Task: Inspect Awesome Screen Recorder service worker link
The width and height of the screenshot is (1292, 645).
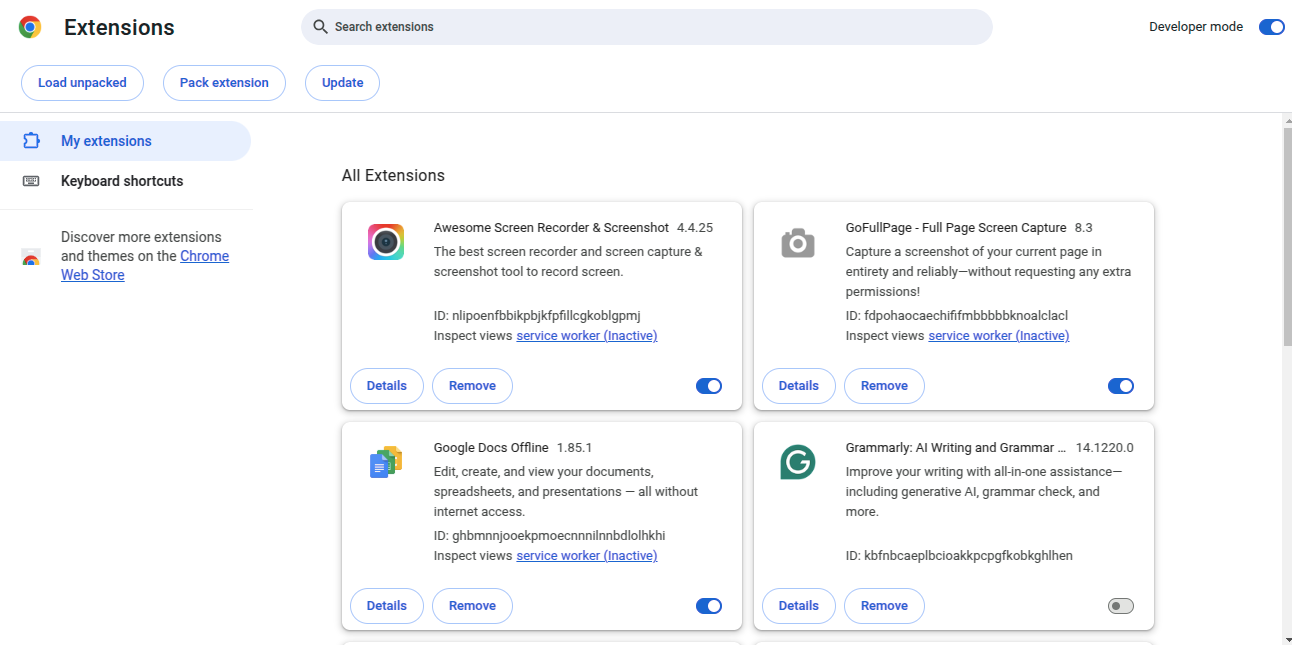Action: [587, 336]
